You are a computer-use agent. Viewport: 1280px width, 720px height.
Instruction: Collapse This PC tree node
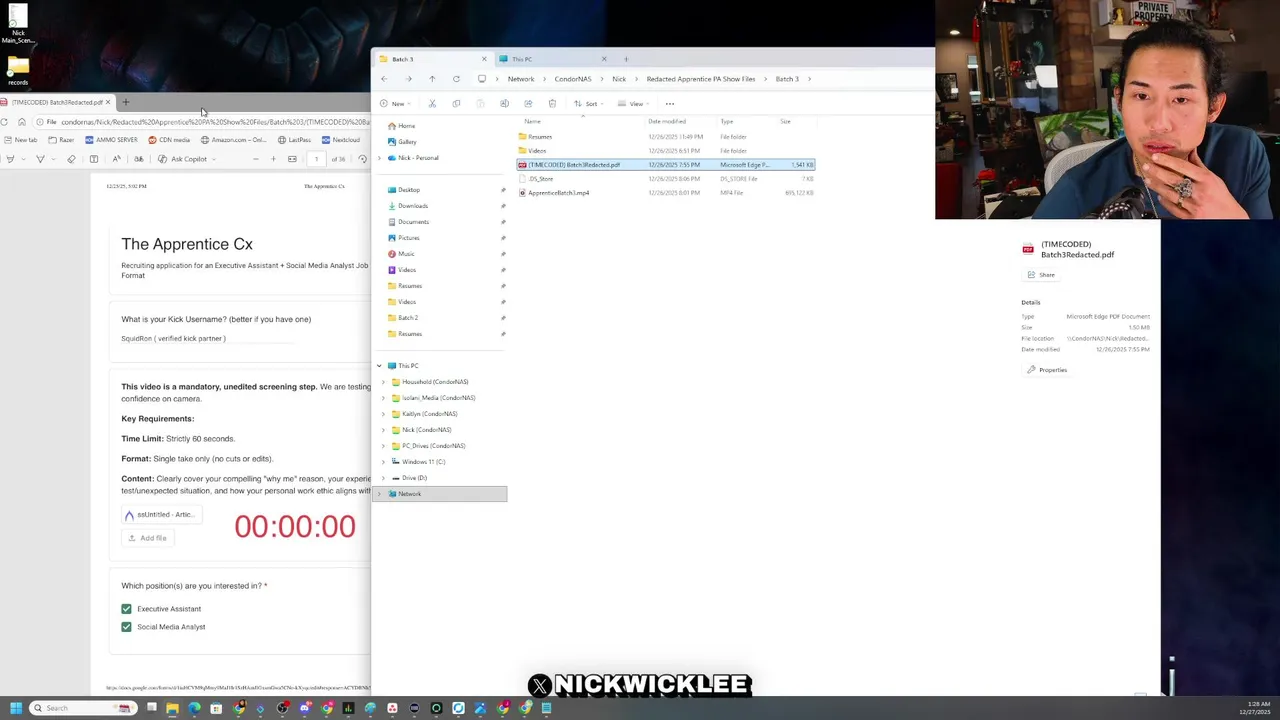[x=379, y=366]
